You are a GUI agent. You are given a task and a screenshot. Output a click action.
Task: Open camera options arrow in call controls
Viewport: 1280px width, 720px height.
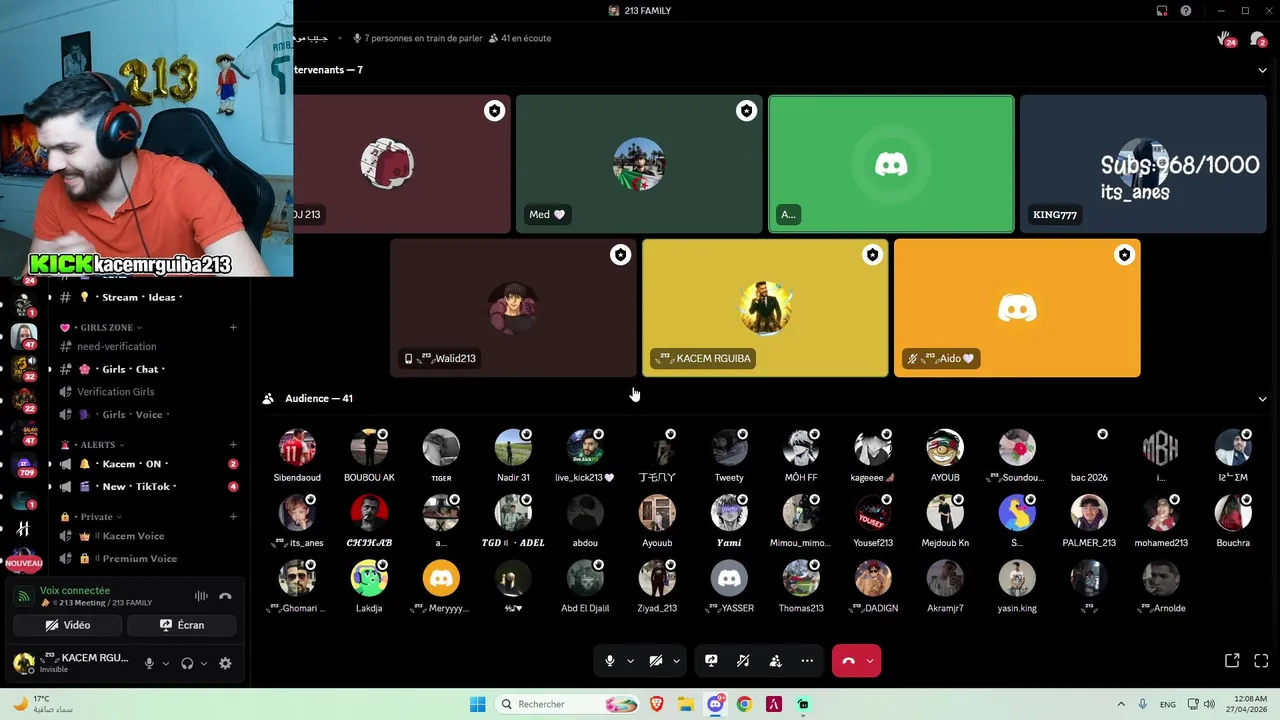(676, 661)
